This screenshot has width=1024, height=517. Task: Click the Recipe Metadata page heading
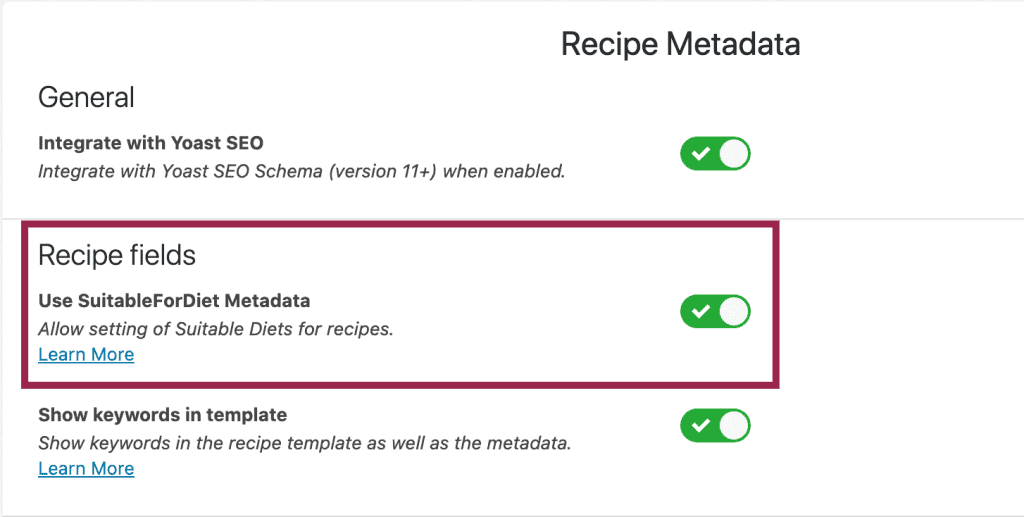tap(680, 45)
